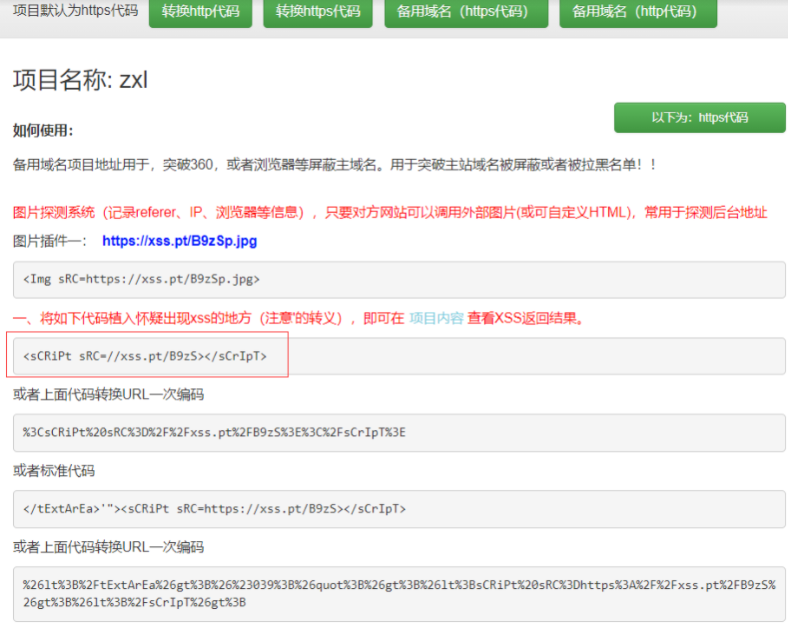Image resolution: width=788 pixels, height=624 pixels.
Task: Click the 备用域名项目地址用于 description paragraph
Action: pos(334,165)
